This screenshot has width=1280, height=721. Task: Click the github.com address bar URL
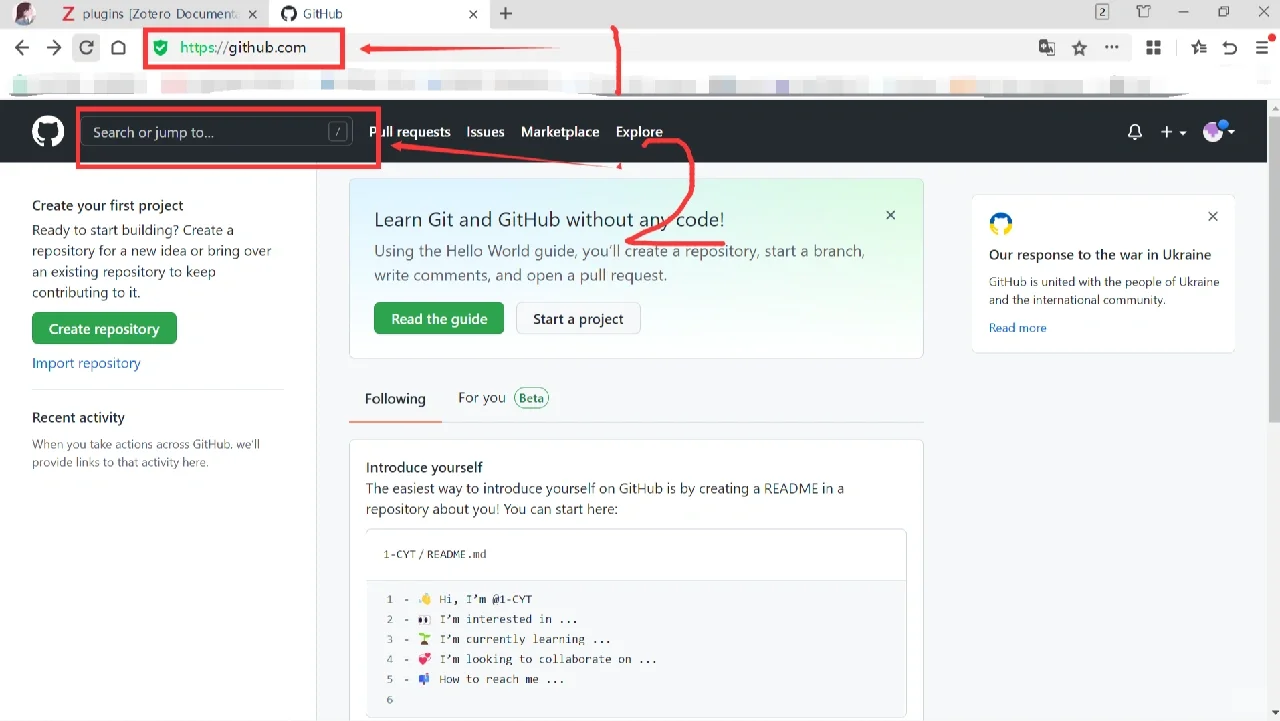tap(243, 47)
